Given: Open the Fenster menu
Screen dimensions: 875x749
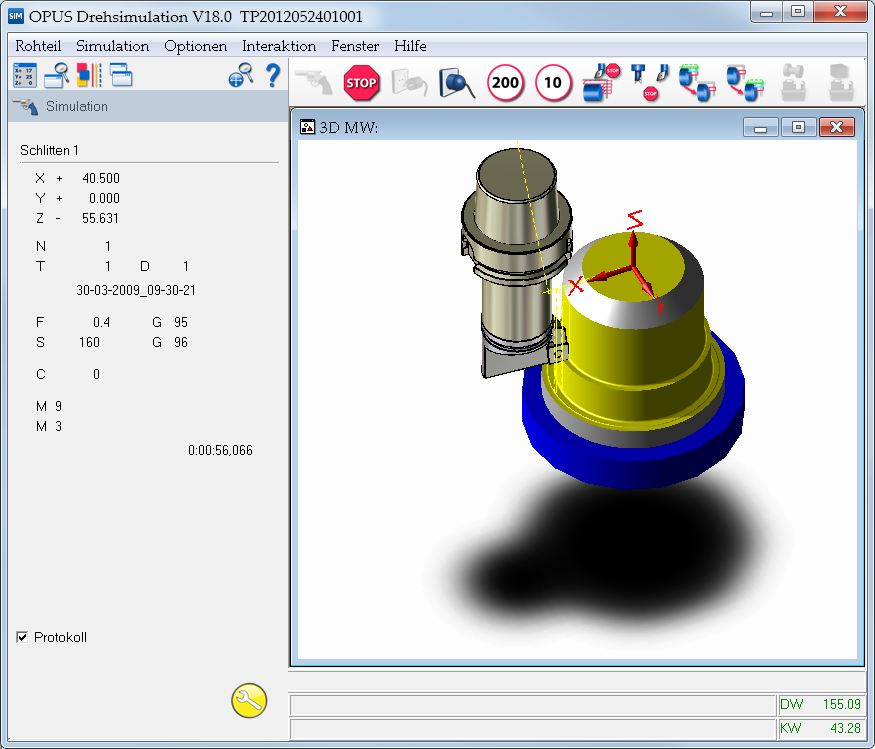Looking at the screenshot, I should pyautogui.click(x=355, y=46).
